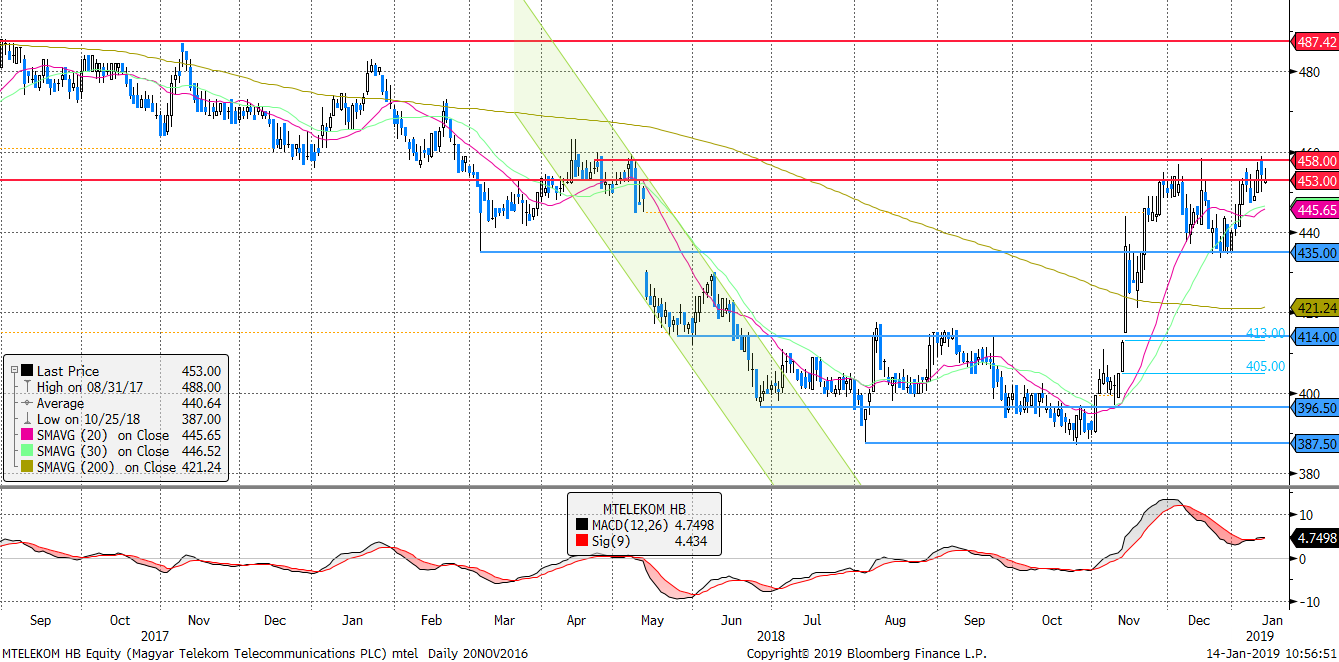Viewport: 1339px width, 662px height.
Task: Click the red Sig(9) legend swatch
Action: [x=584, y=541]
